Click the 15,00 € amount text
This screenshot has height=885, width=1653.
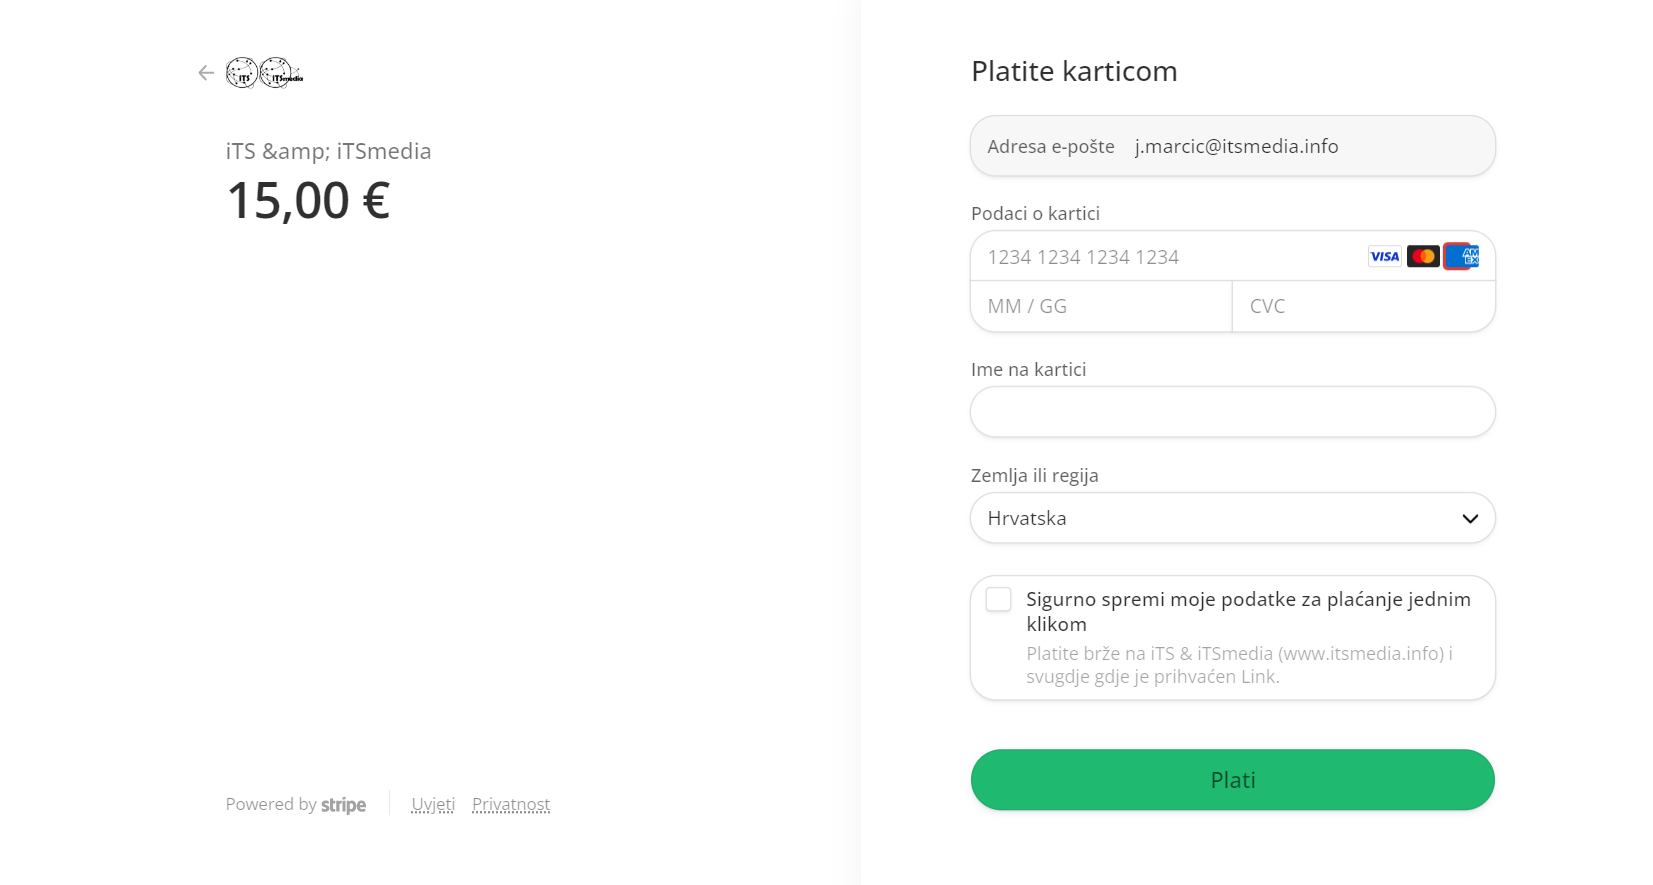click(308, 201)
